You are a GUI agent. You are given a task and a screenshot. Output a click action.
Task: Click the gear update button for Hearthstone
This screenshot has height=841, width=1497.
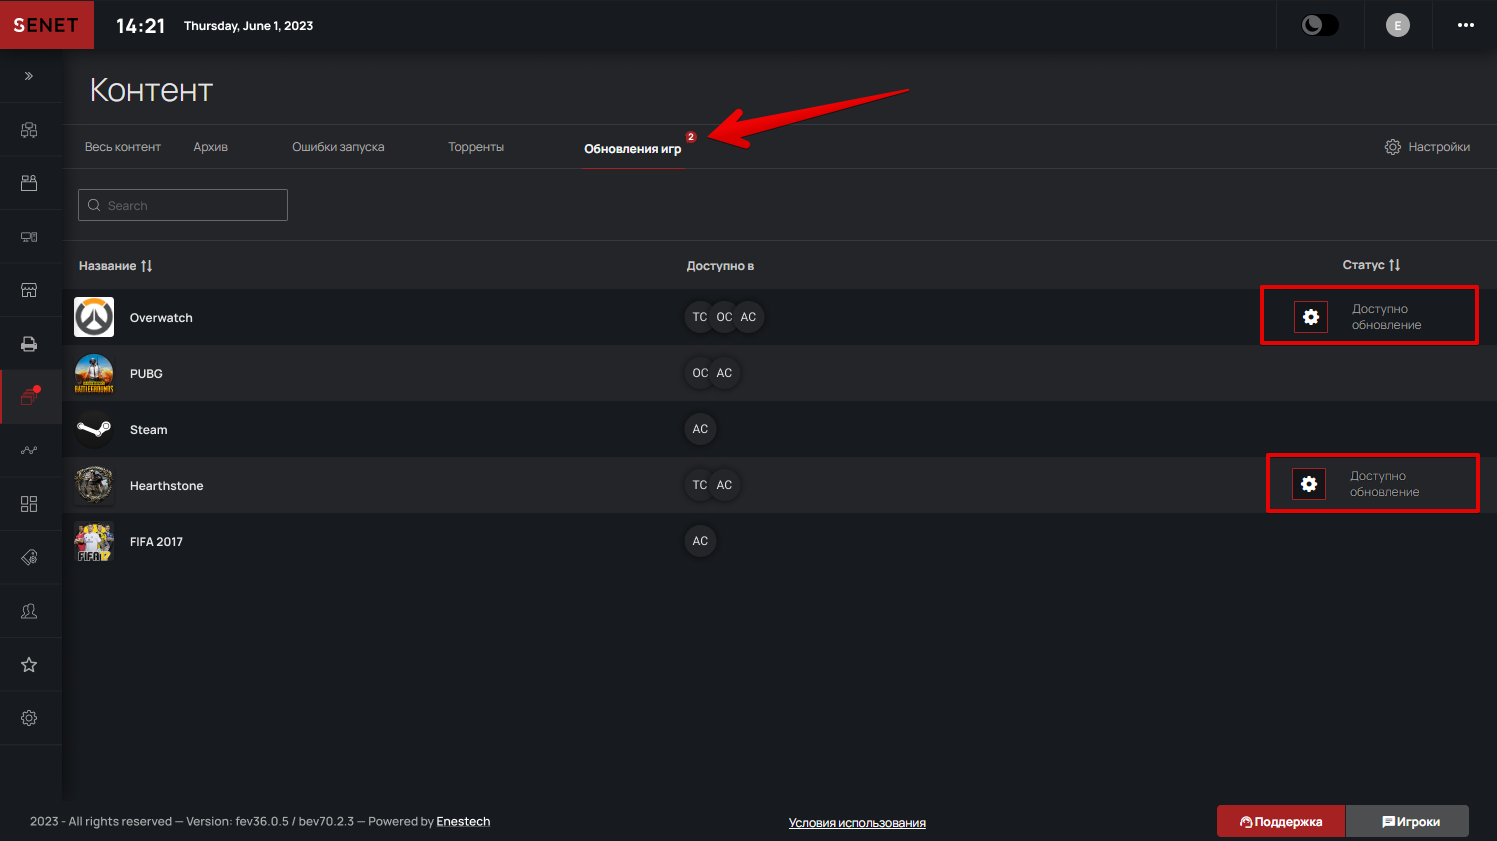click(x=1309, y=484)
